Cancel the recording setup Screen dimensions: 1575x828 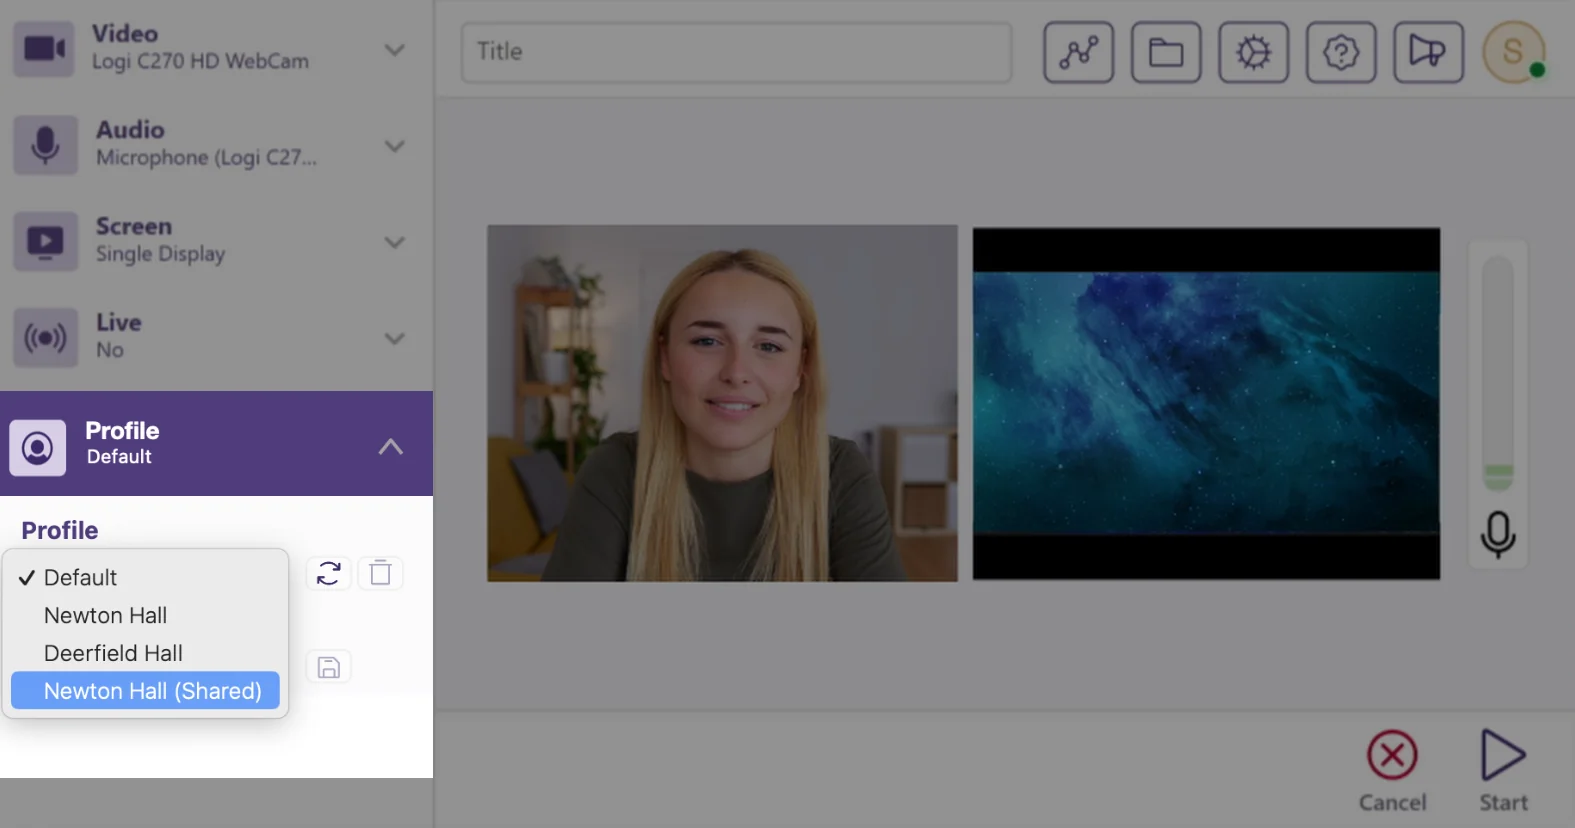point(1392,771)
